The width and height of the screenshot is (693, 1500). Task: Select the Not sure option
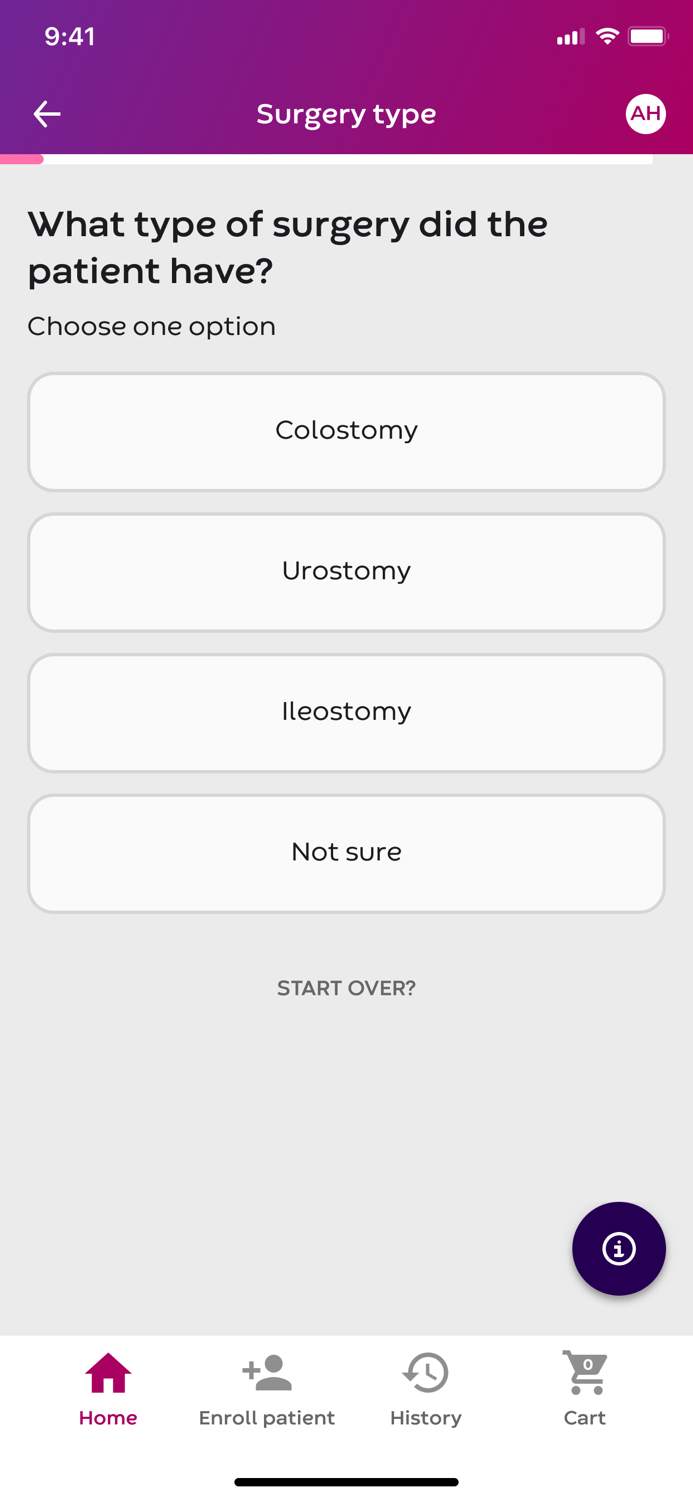[x=346, y=853]
